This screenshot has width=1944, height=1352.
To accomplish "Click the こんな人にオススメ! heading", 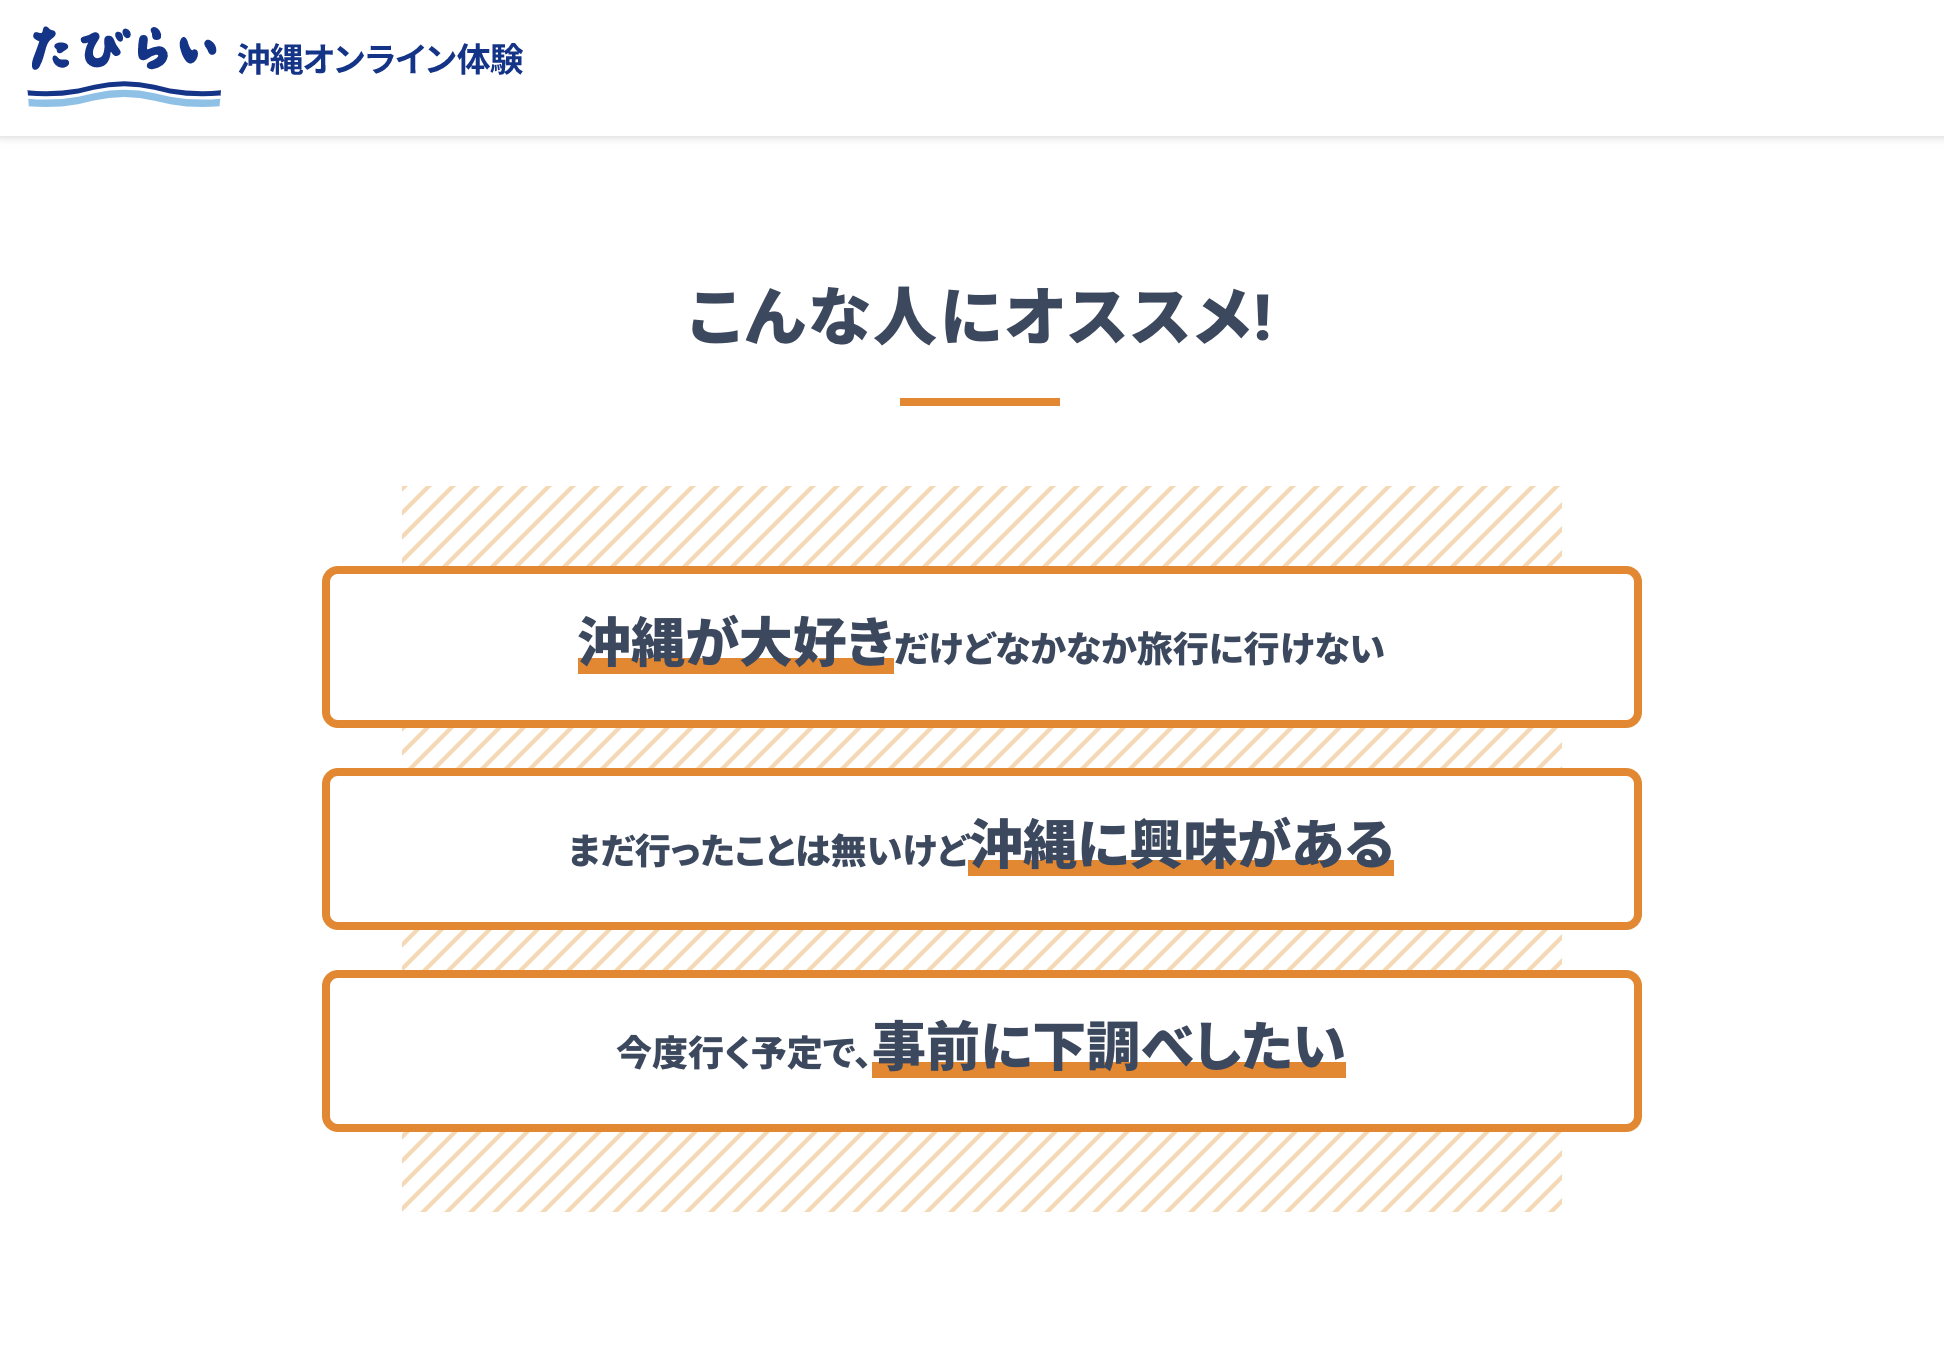I will point(980,317).
